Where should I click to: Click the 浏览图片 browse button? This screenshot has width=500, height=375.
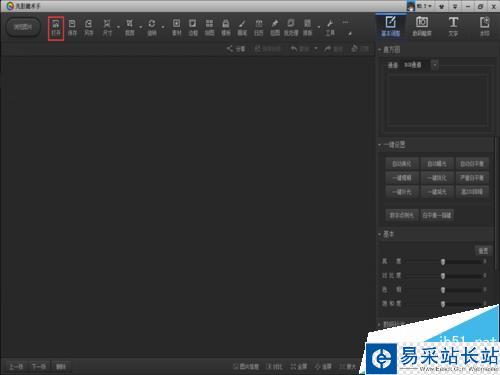pos(23,27)
